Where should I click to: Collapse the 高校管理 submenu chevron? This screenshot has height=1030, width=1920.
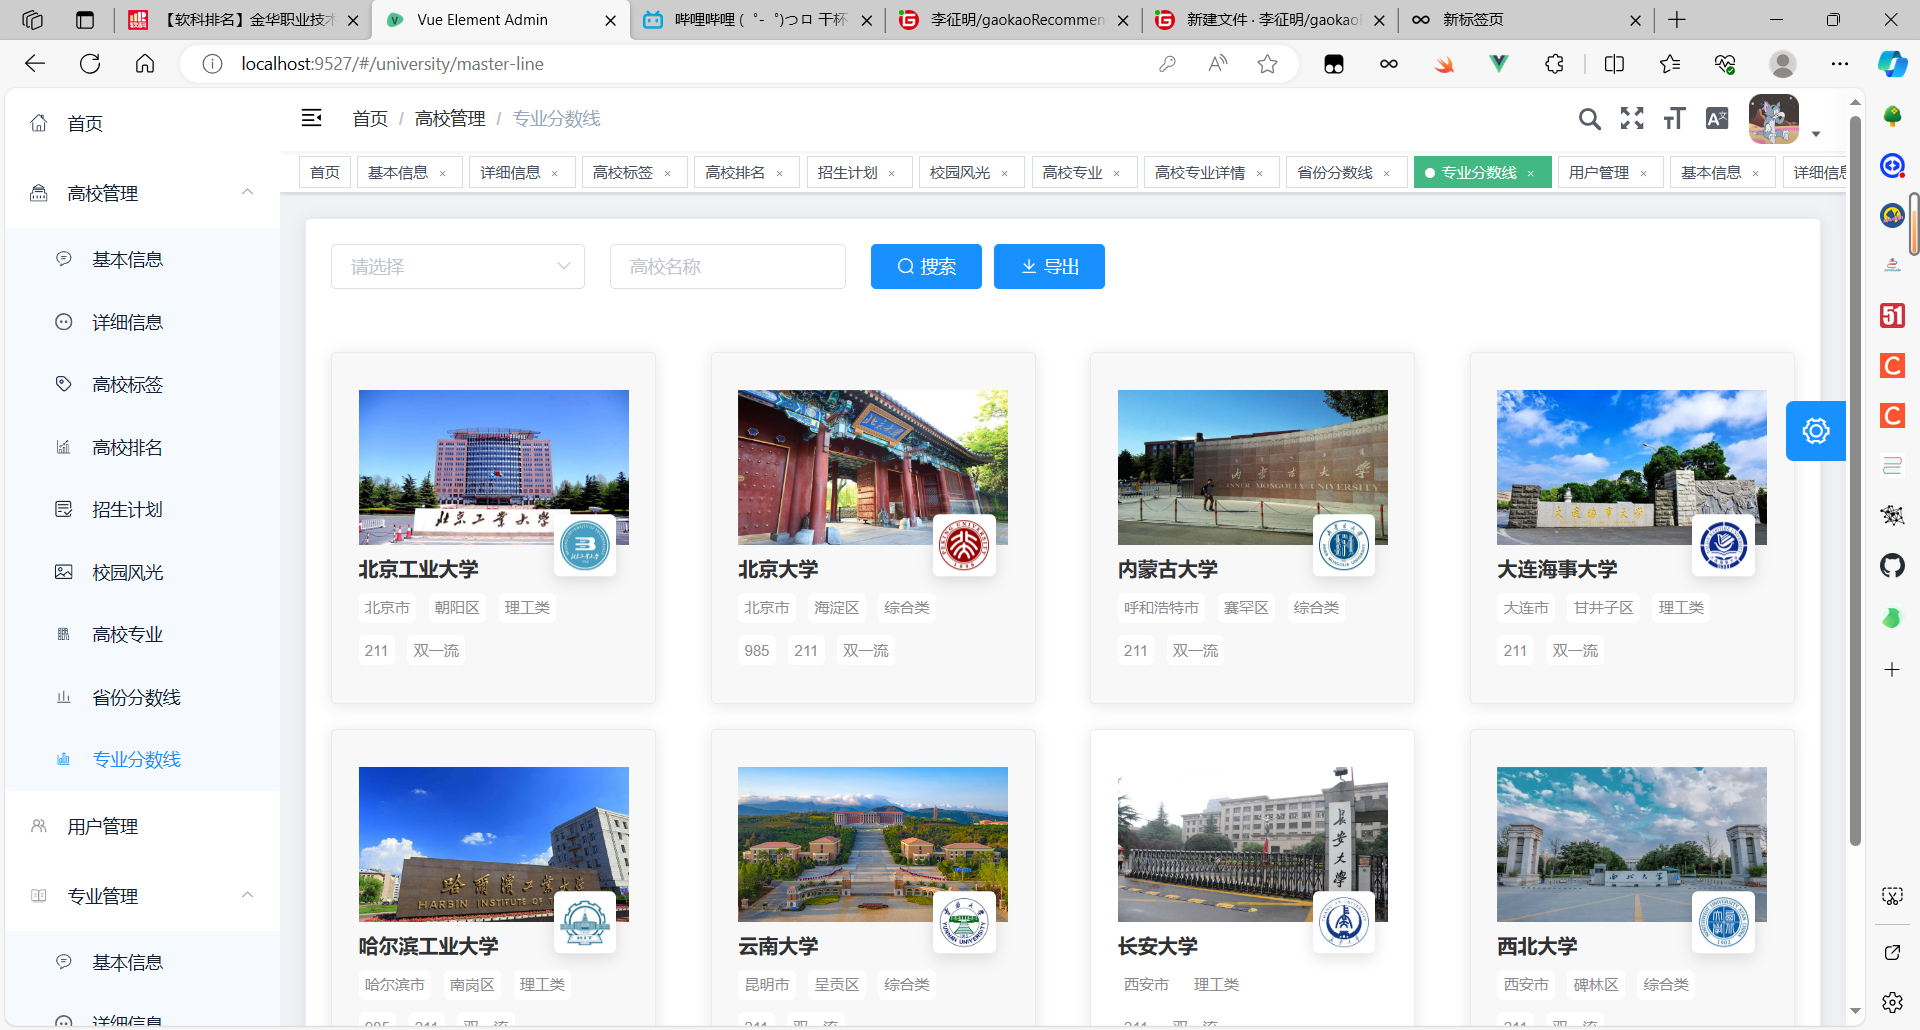coord(247,192)
